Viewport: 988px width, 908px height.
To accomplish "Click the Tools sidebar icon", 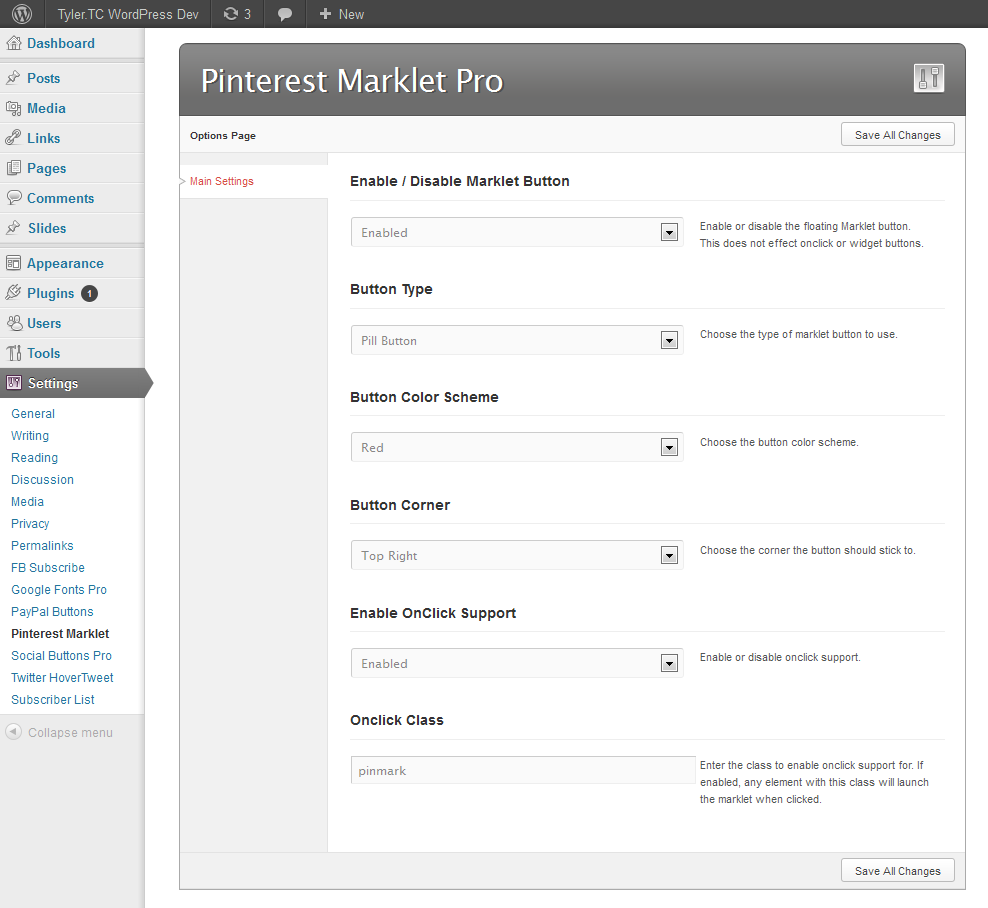I will click(13, 353).
